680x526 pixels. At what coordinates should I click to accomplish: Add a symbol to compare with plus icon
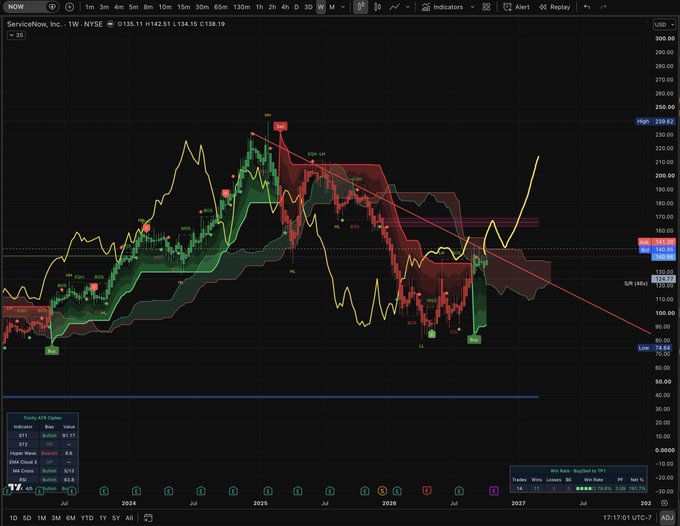(69, 7)
